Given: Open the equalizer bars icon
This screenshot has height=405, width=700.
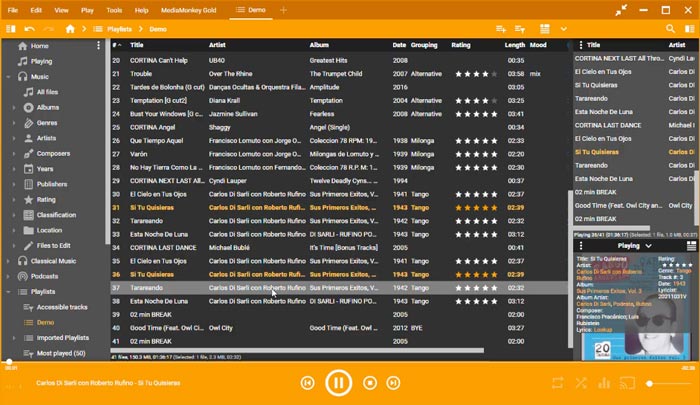Looking at the screenshot, I should pyautogui.click(x=604, y=383).
